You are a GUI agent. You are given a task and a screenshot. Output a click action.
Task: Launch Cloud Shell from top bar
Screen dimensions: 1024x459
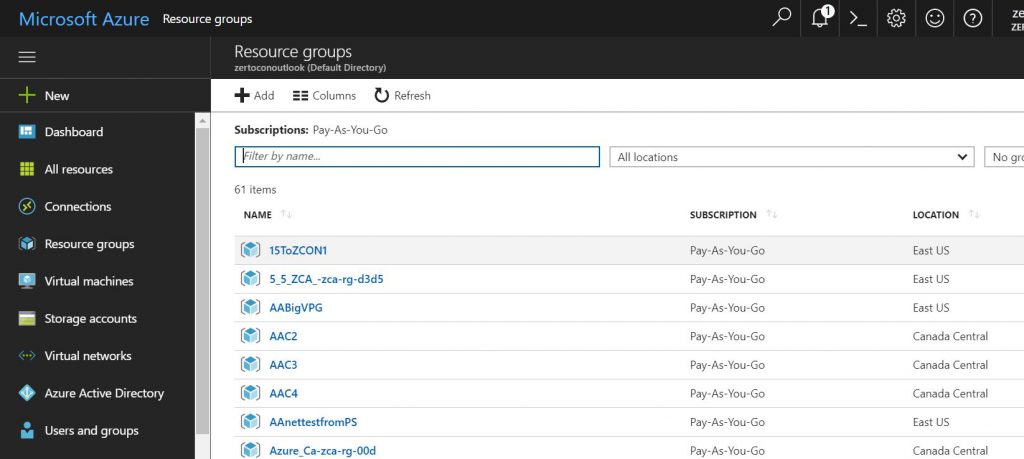pos(857,18)
